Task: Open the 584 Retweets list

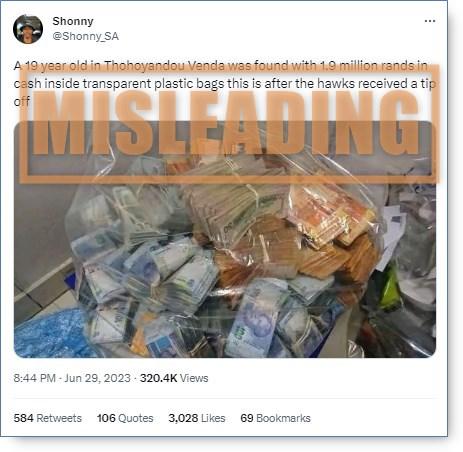Action: (48, 418)
